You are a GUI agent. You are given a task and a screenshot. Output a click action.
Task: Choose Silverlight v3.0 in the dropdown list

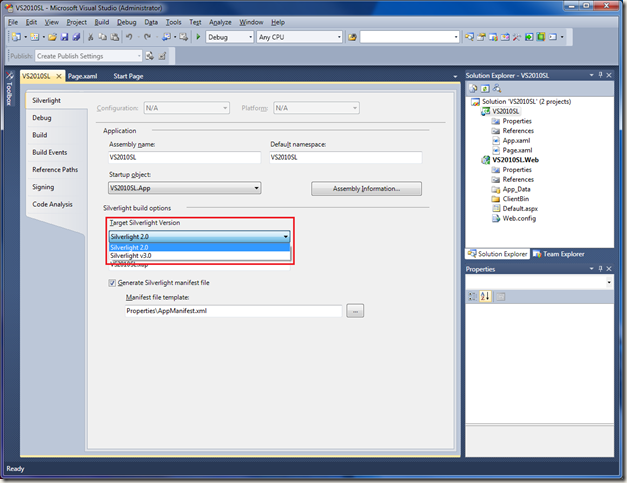click(200, 255)
